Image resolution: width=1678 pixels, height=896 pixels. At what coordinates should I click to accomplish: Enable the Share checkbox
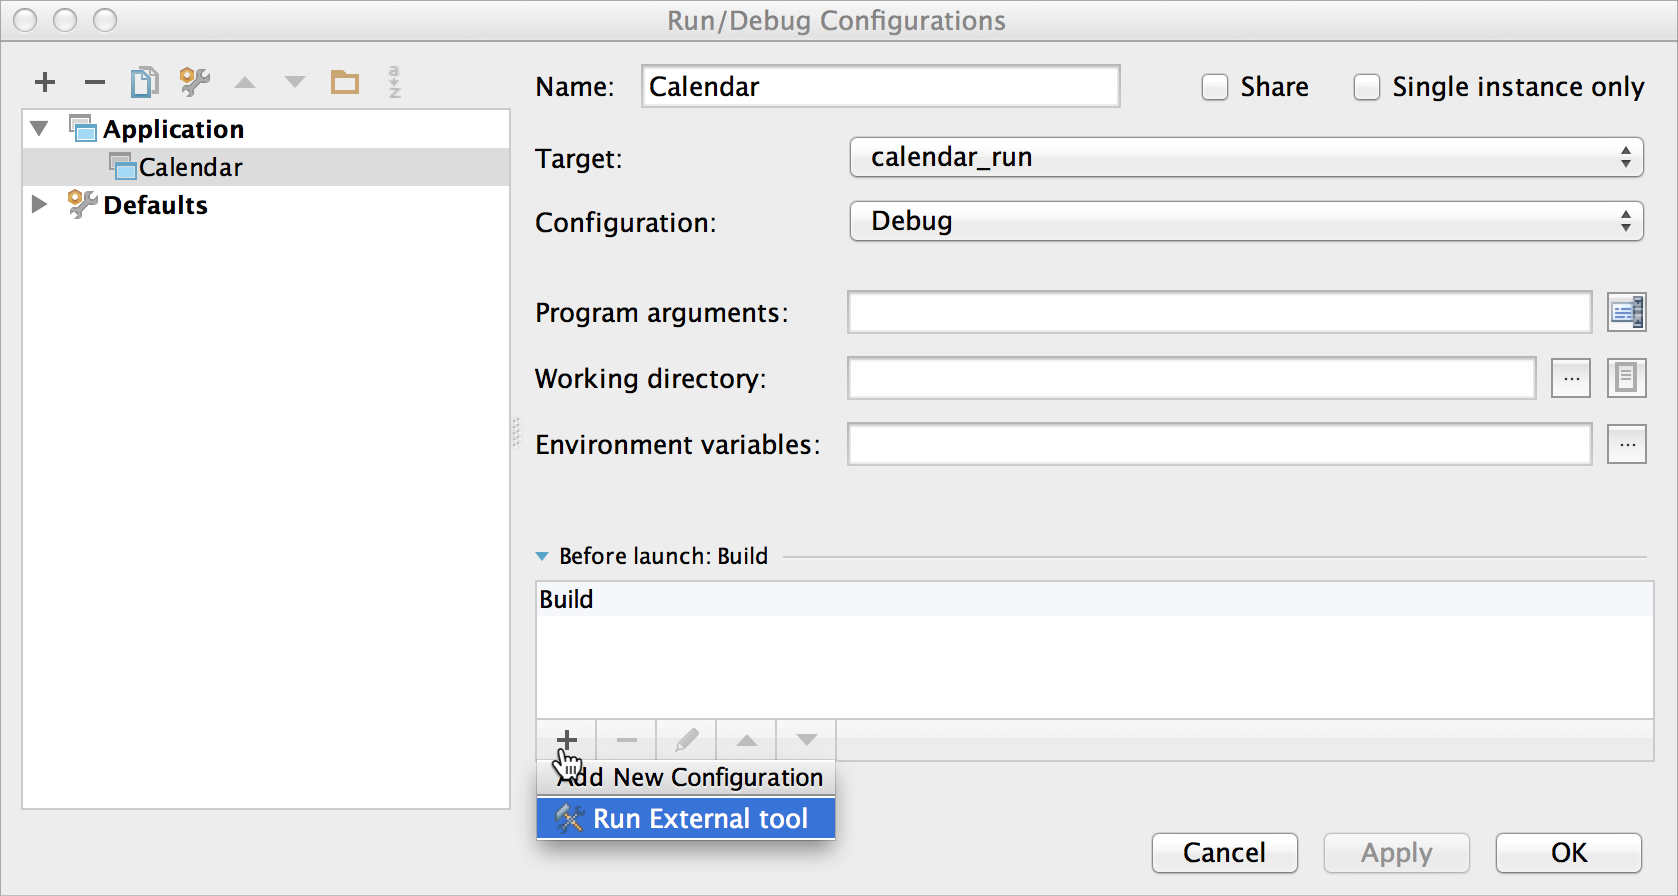click(x=1215, y=88)
